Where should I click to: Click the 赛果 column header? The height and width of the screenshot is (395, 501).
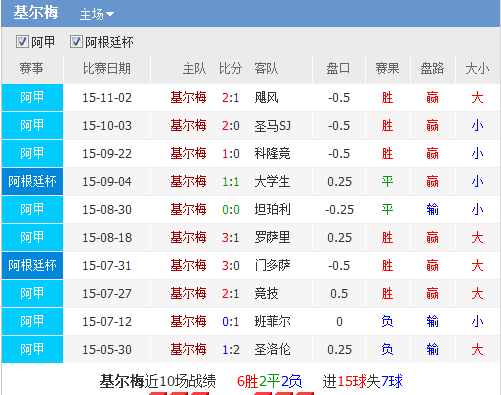[387, 69]
